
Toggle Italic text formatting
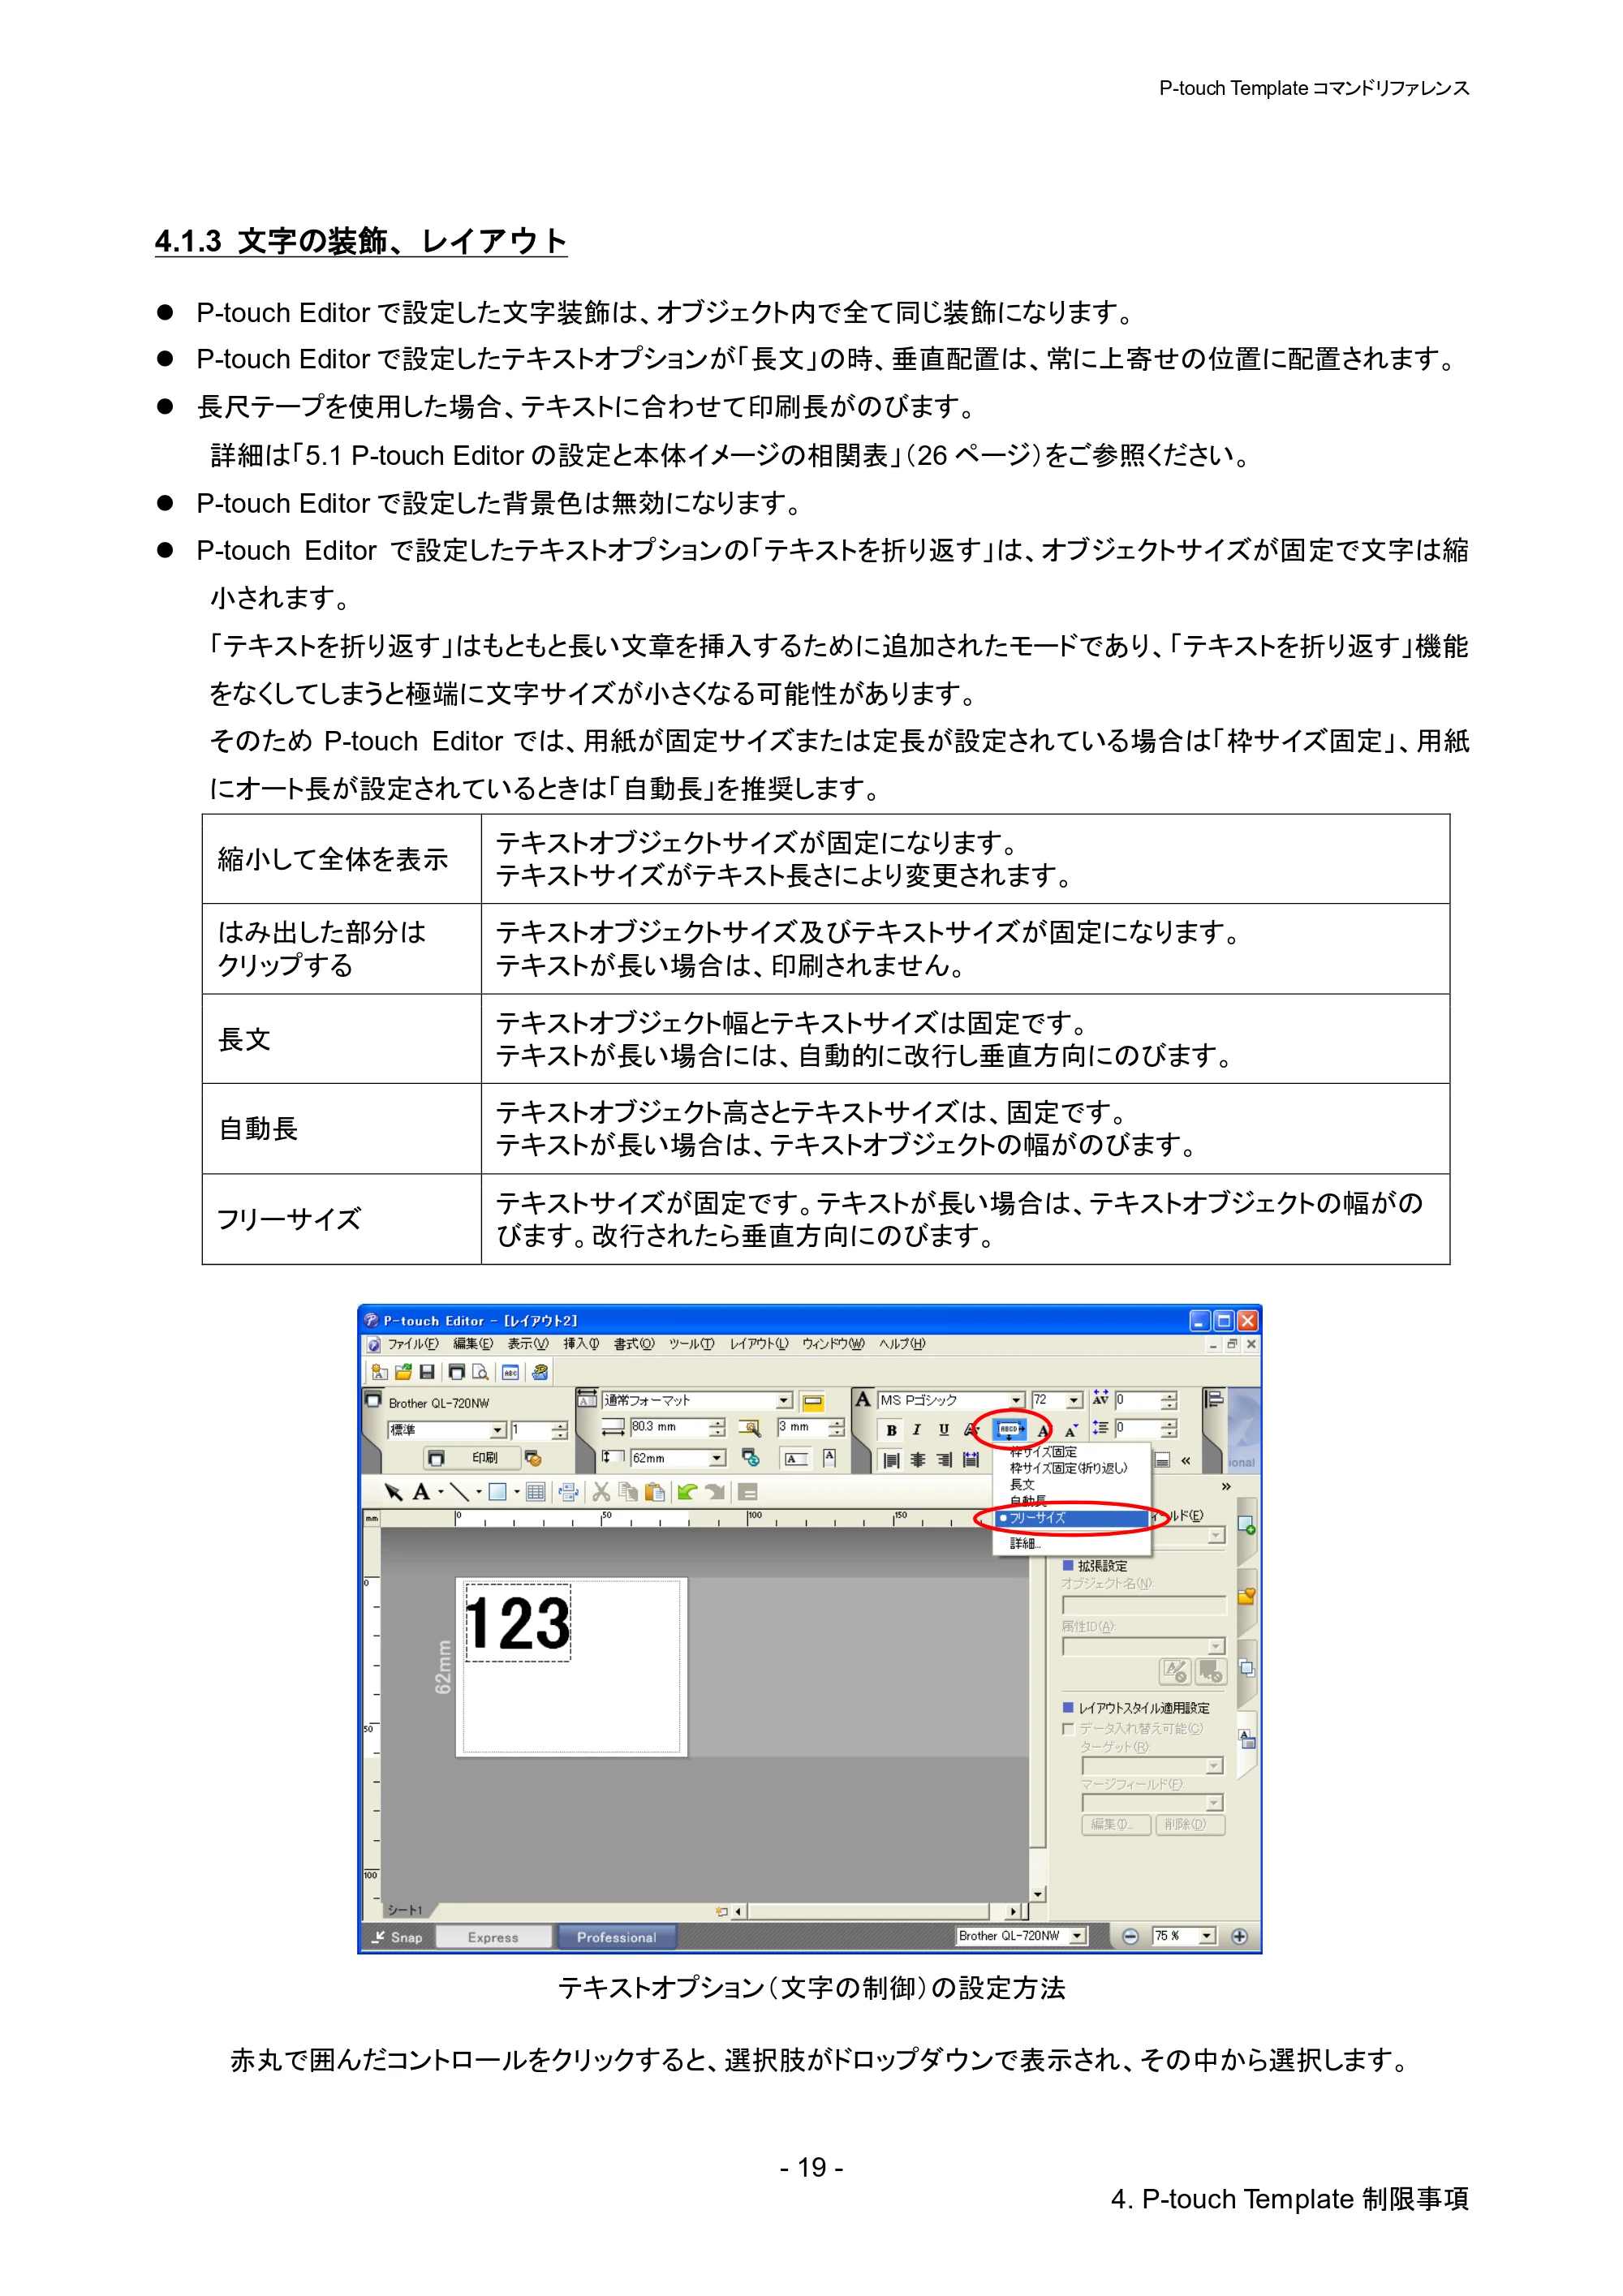(x=917, y=1430)
